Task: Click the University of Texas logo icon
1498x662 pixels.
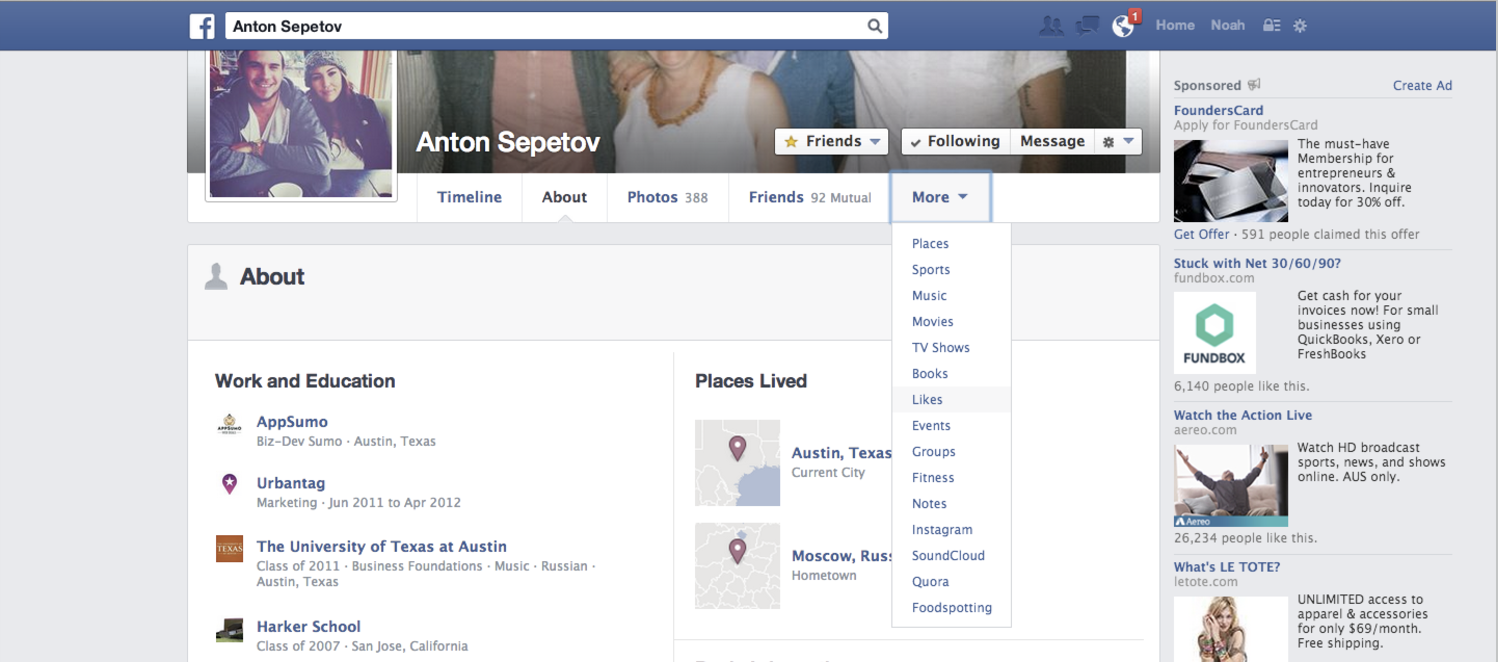Action: [229, 549]
